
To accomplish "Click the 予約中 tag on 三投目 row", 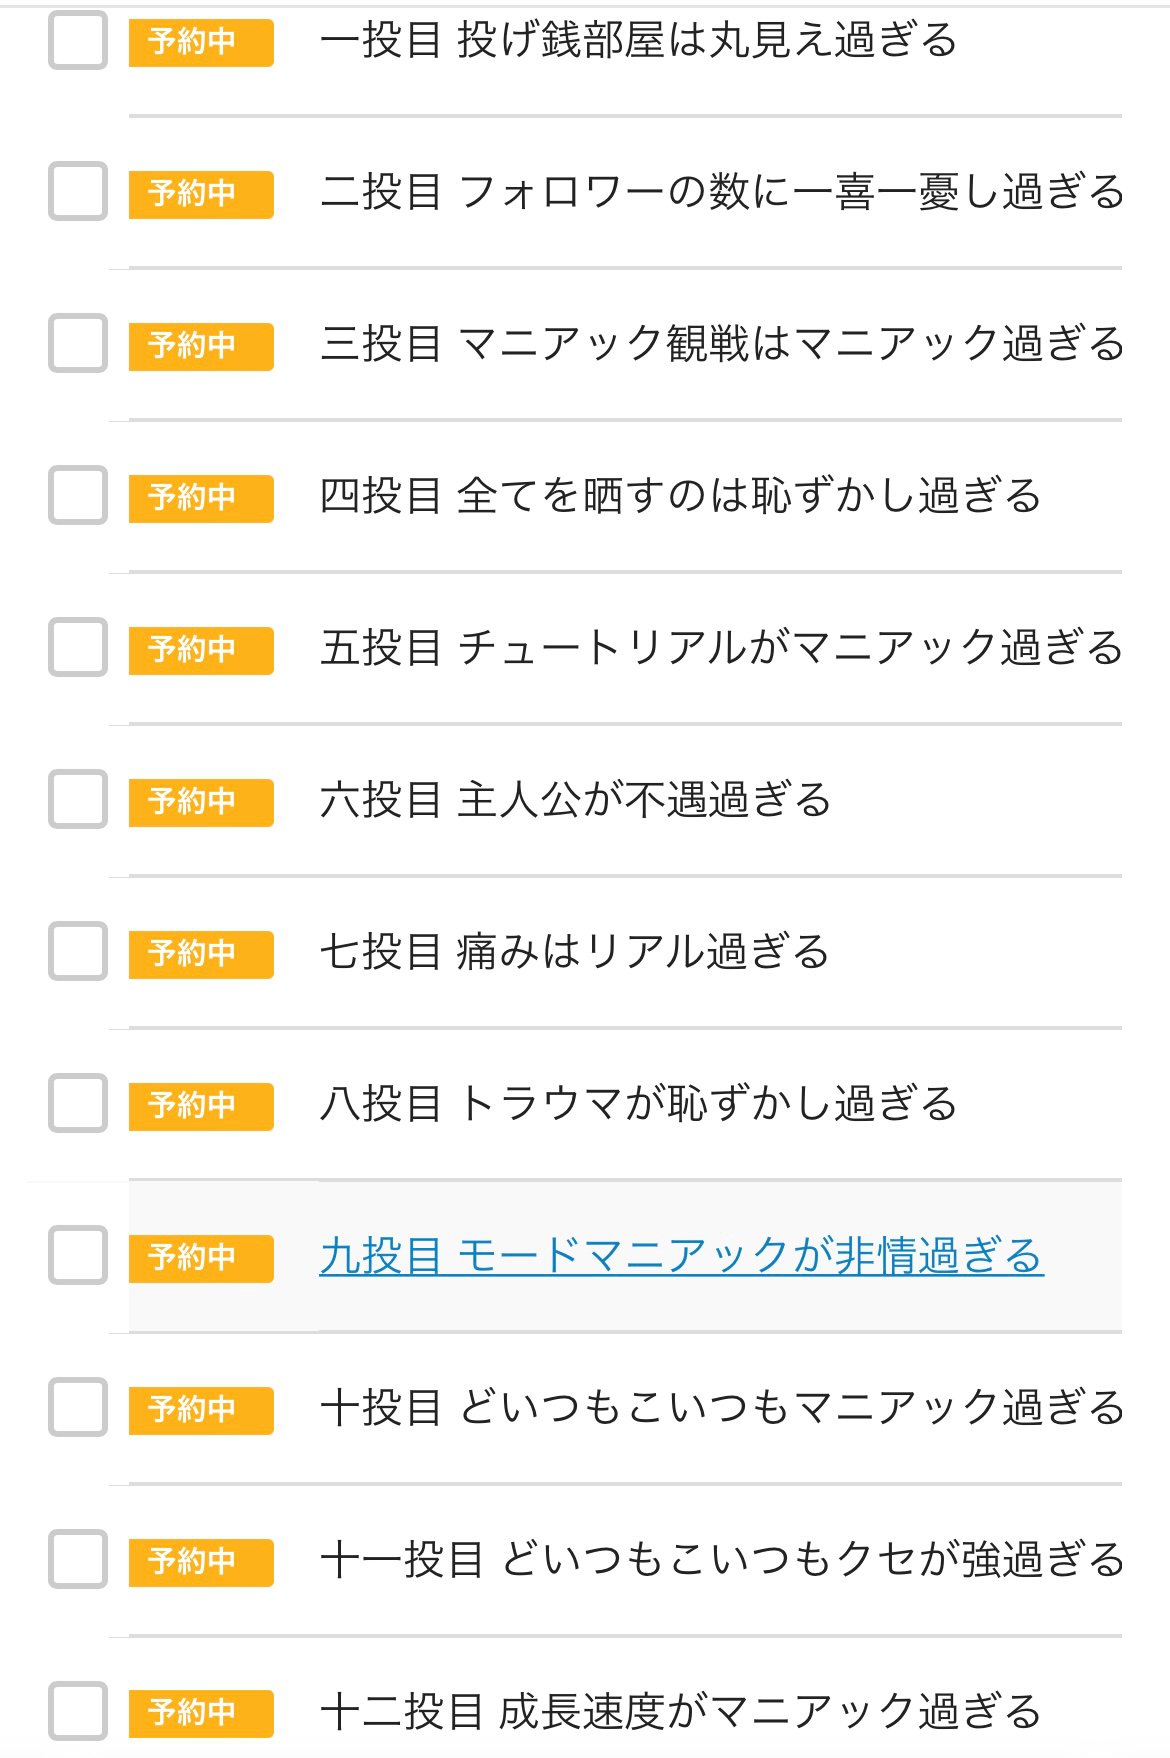I will click(x=201, y=345).
